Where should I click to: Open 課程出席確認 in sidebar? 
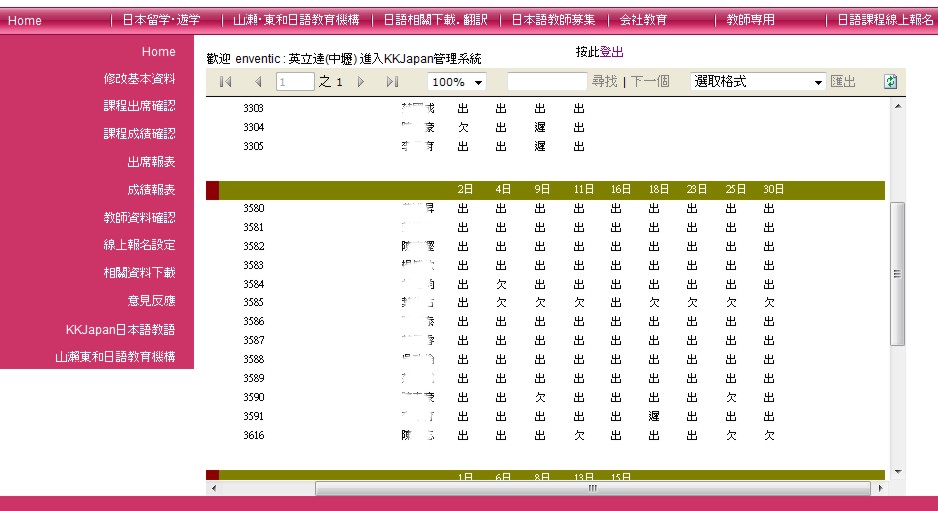coord(139,105)
